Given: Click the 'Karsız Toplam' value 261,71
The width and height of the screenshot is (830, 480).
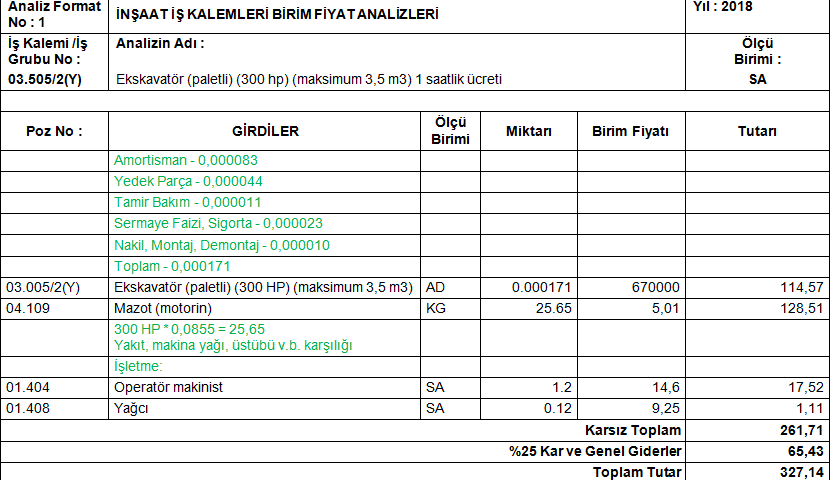Looking at the screenshot, I should (x=757, y=430).
